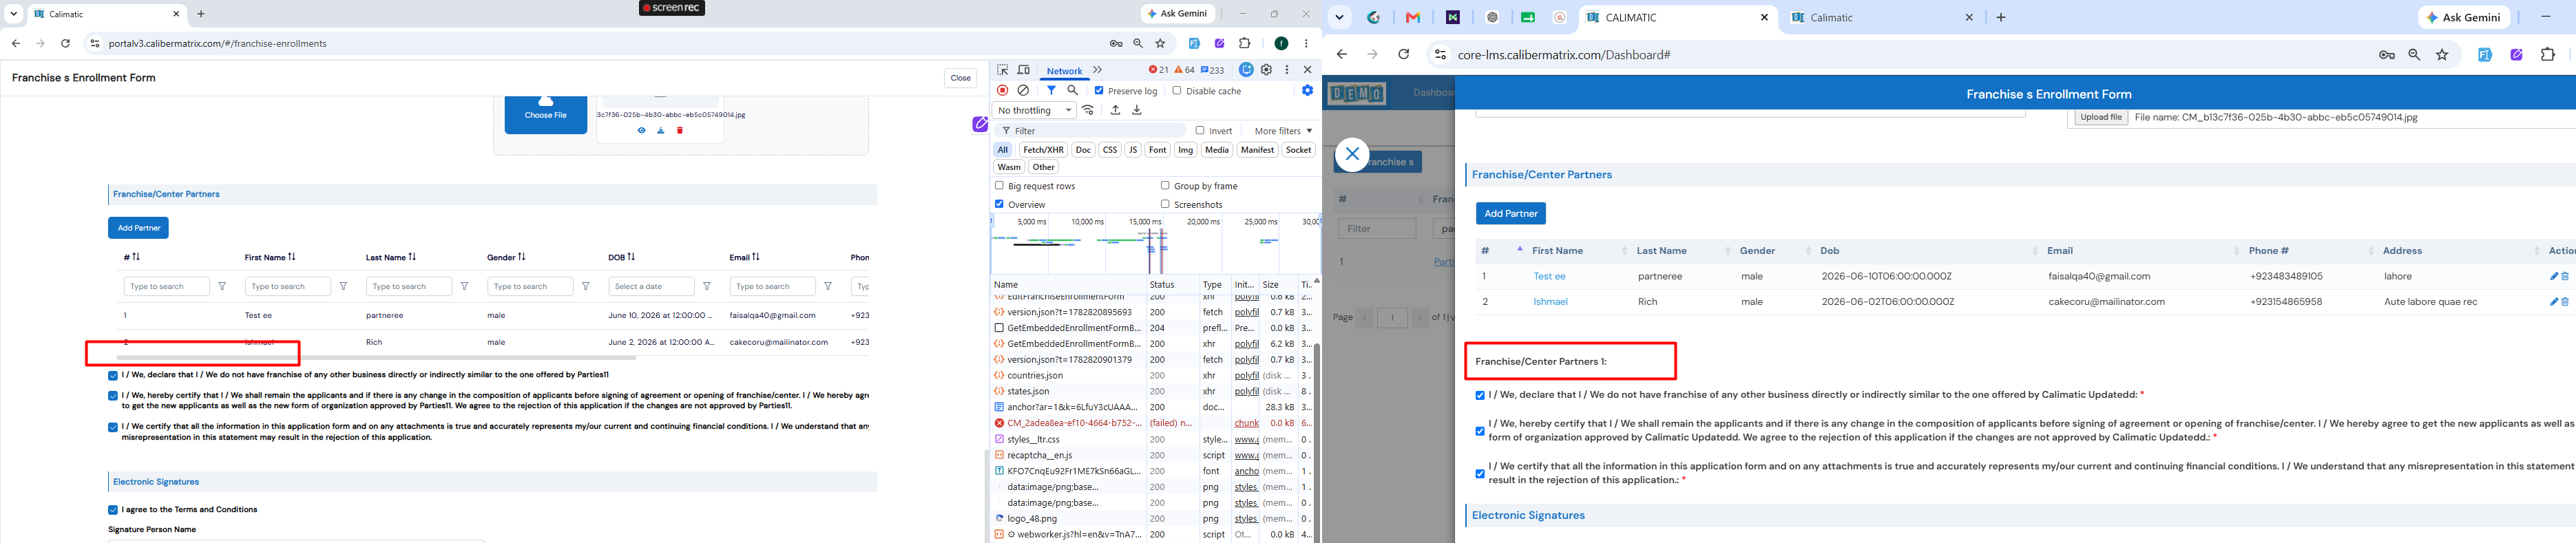Import HAR file with upload arrow
The height and width of the screenshot is (543, 2576).
[1116, 110]
